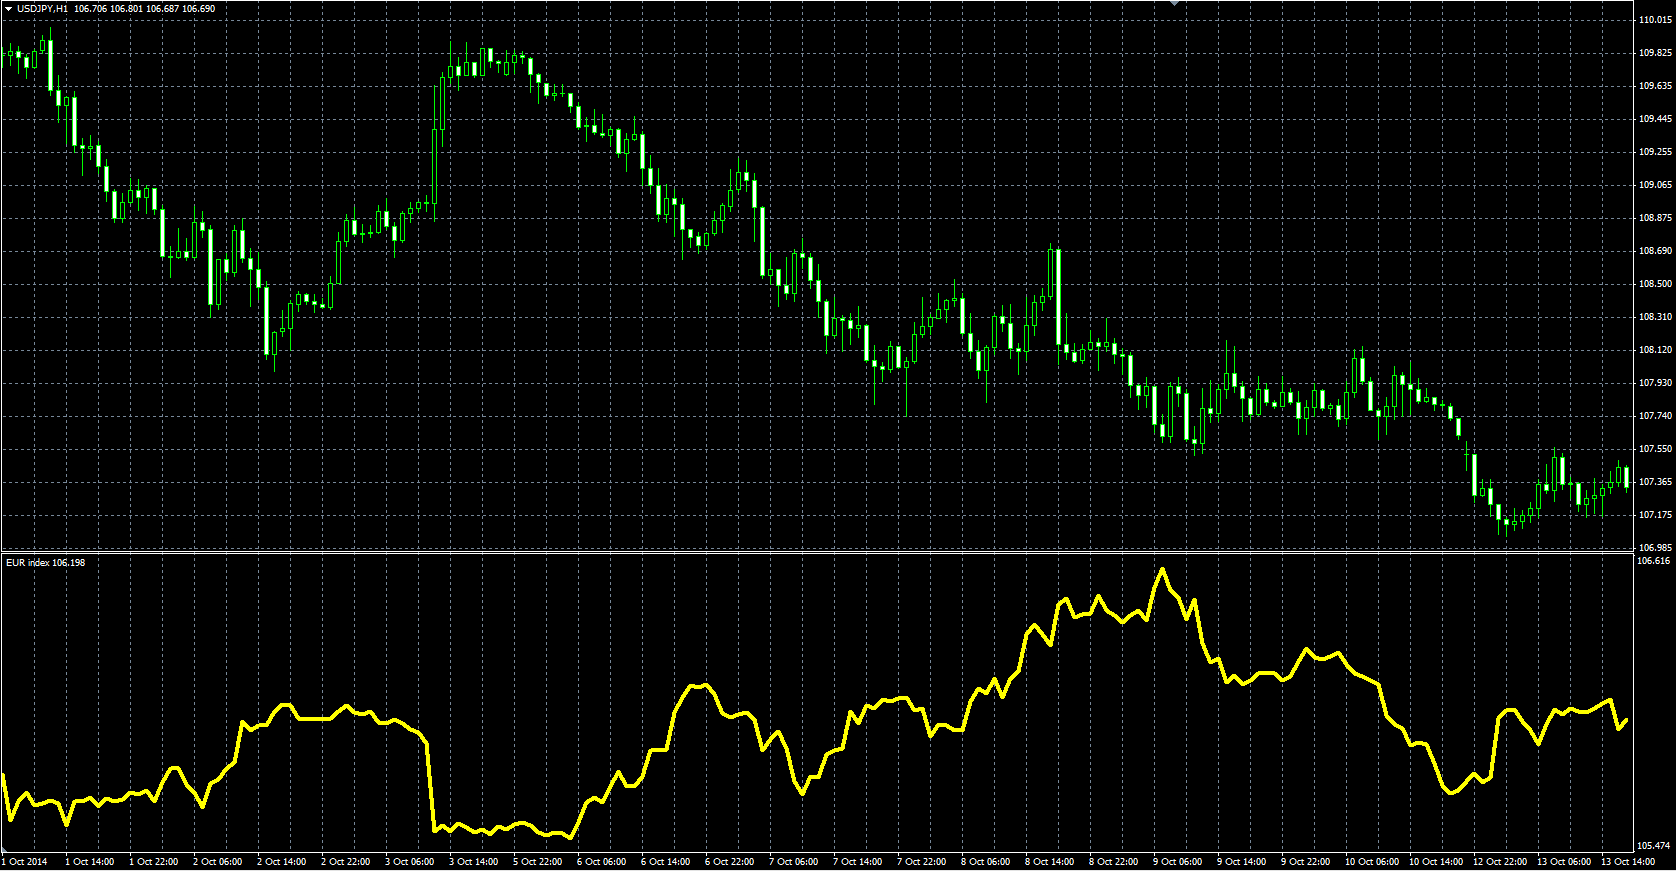Click the 108.310 price scale label
1676x871 pixels.
pyautogui.click(x=1655, y=317)
